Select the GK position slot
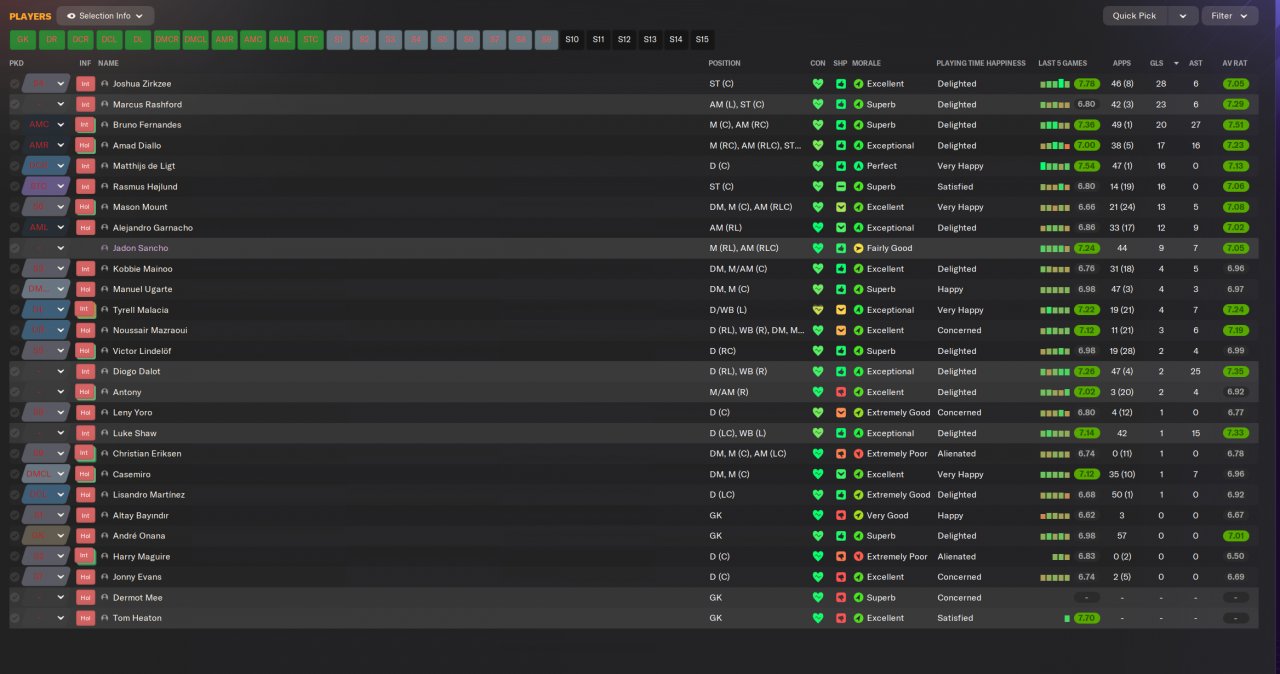 coord(23,40)
